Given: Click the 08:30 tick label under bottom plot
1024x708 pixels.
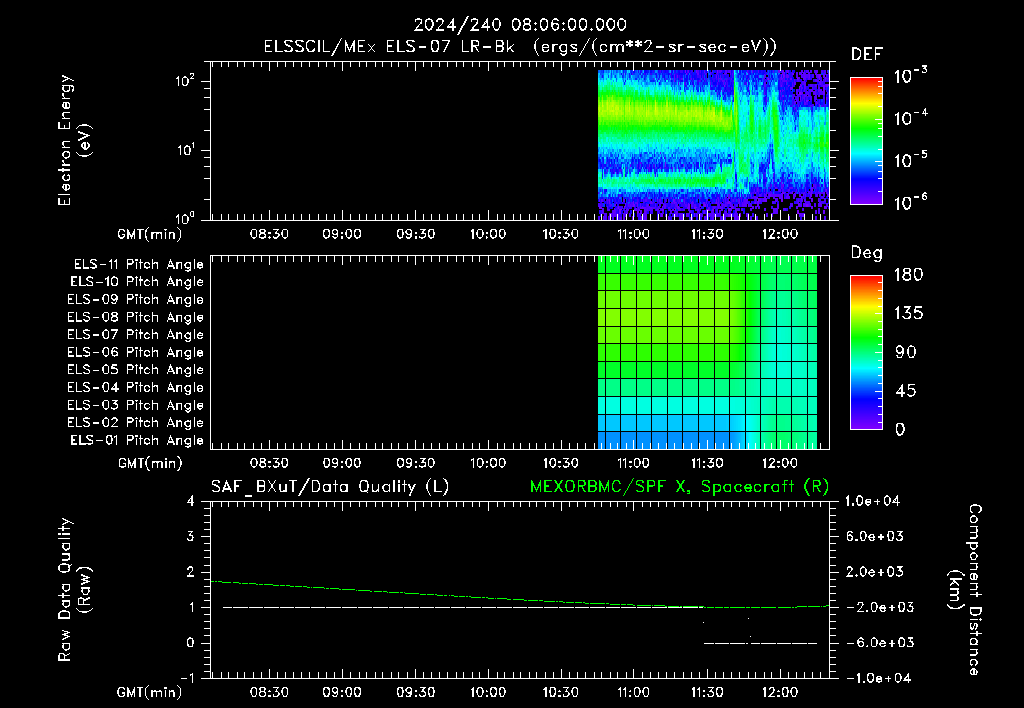Looking at the screenshot, I should pos(269,692).
